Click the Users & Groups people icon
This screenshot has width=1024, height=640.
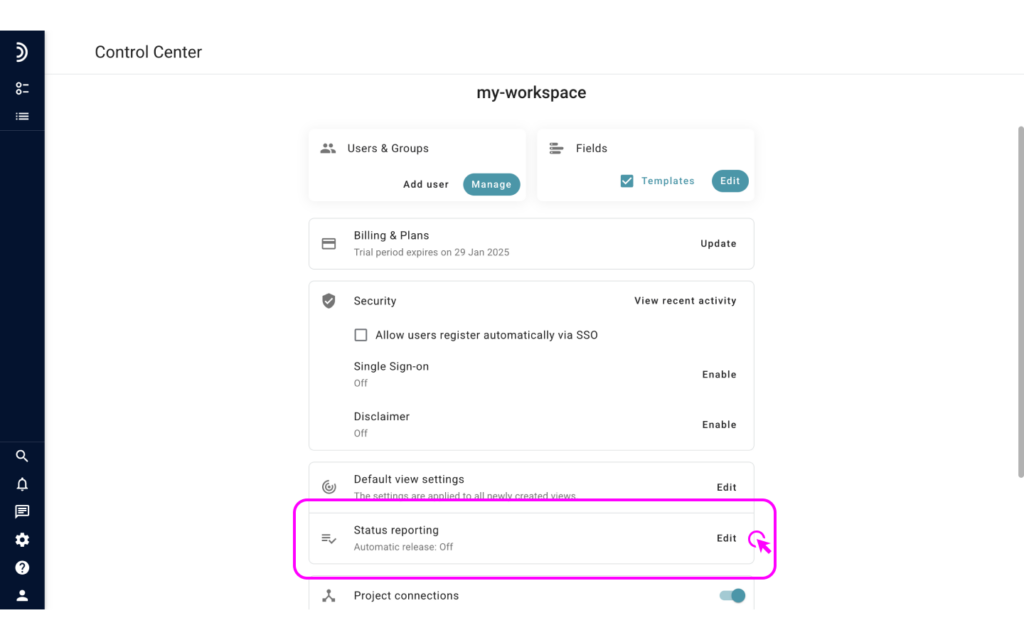(329, 148)
